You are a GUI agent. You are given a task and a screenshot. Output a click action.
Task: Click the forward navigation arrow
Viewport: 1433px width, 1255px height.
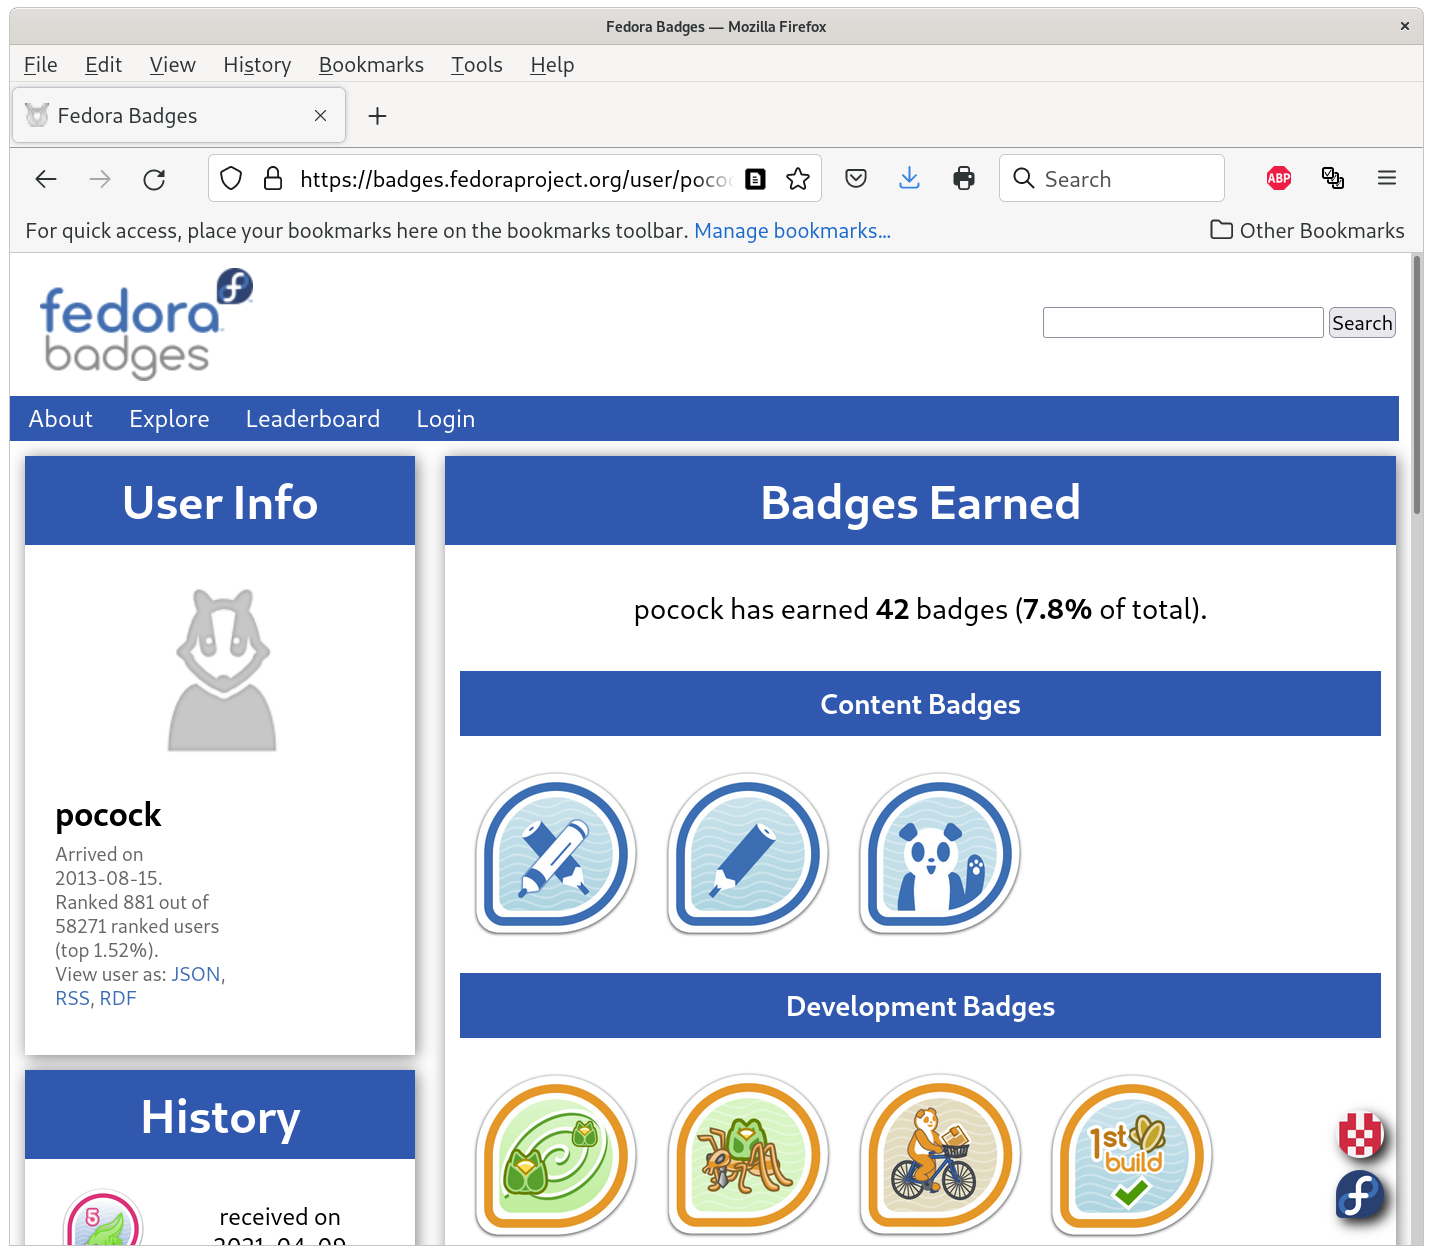click(100, 179)
